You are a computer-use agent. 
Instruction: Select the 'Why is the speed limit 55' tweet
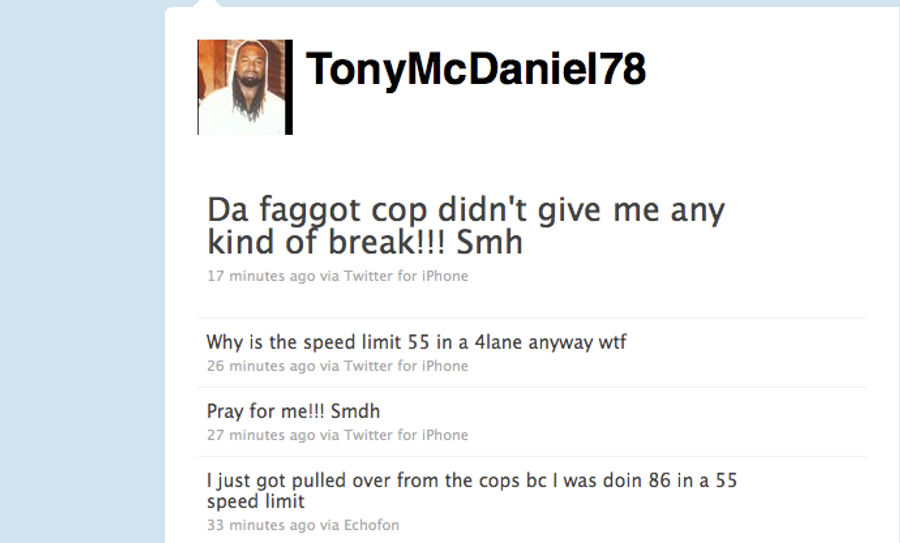click(x=416, y=342)
